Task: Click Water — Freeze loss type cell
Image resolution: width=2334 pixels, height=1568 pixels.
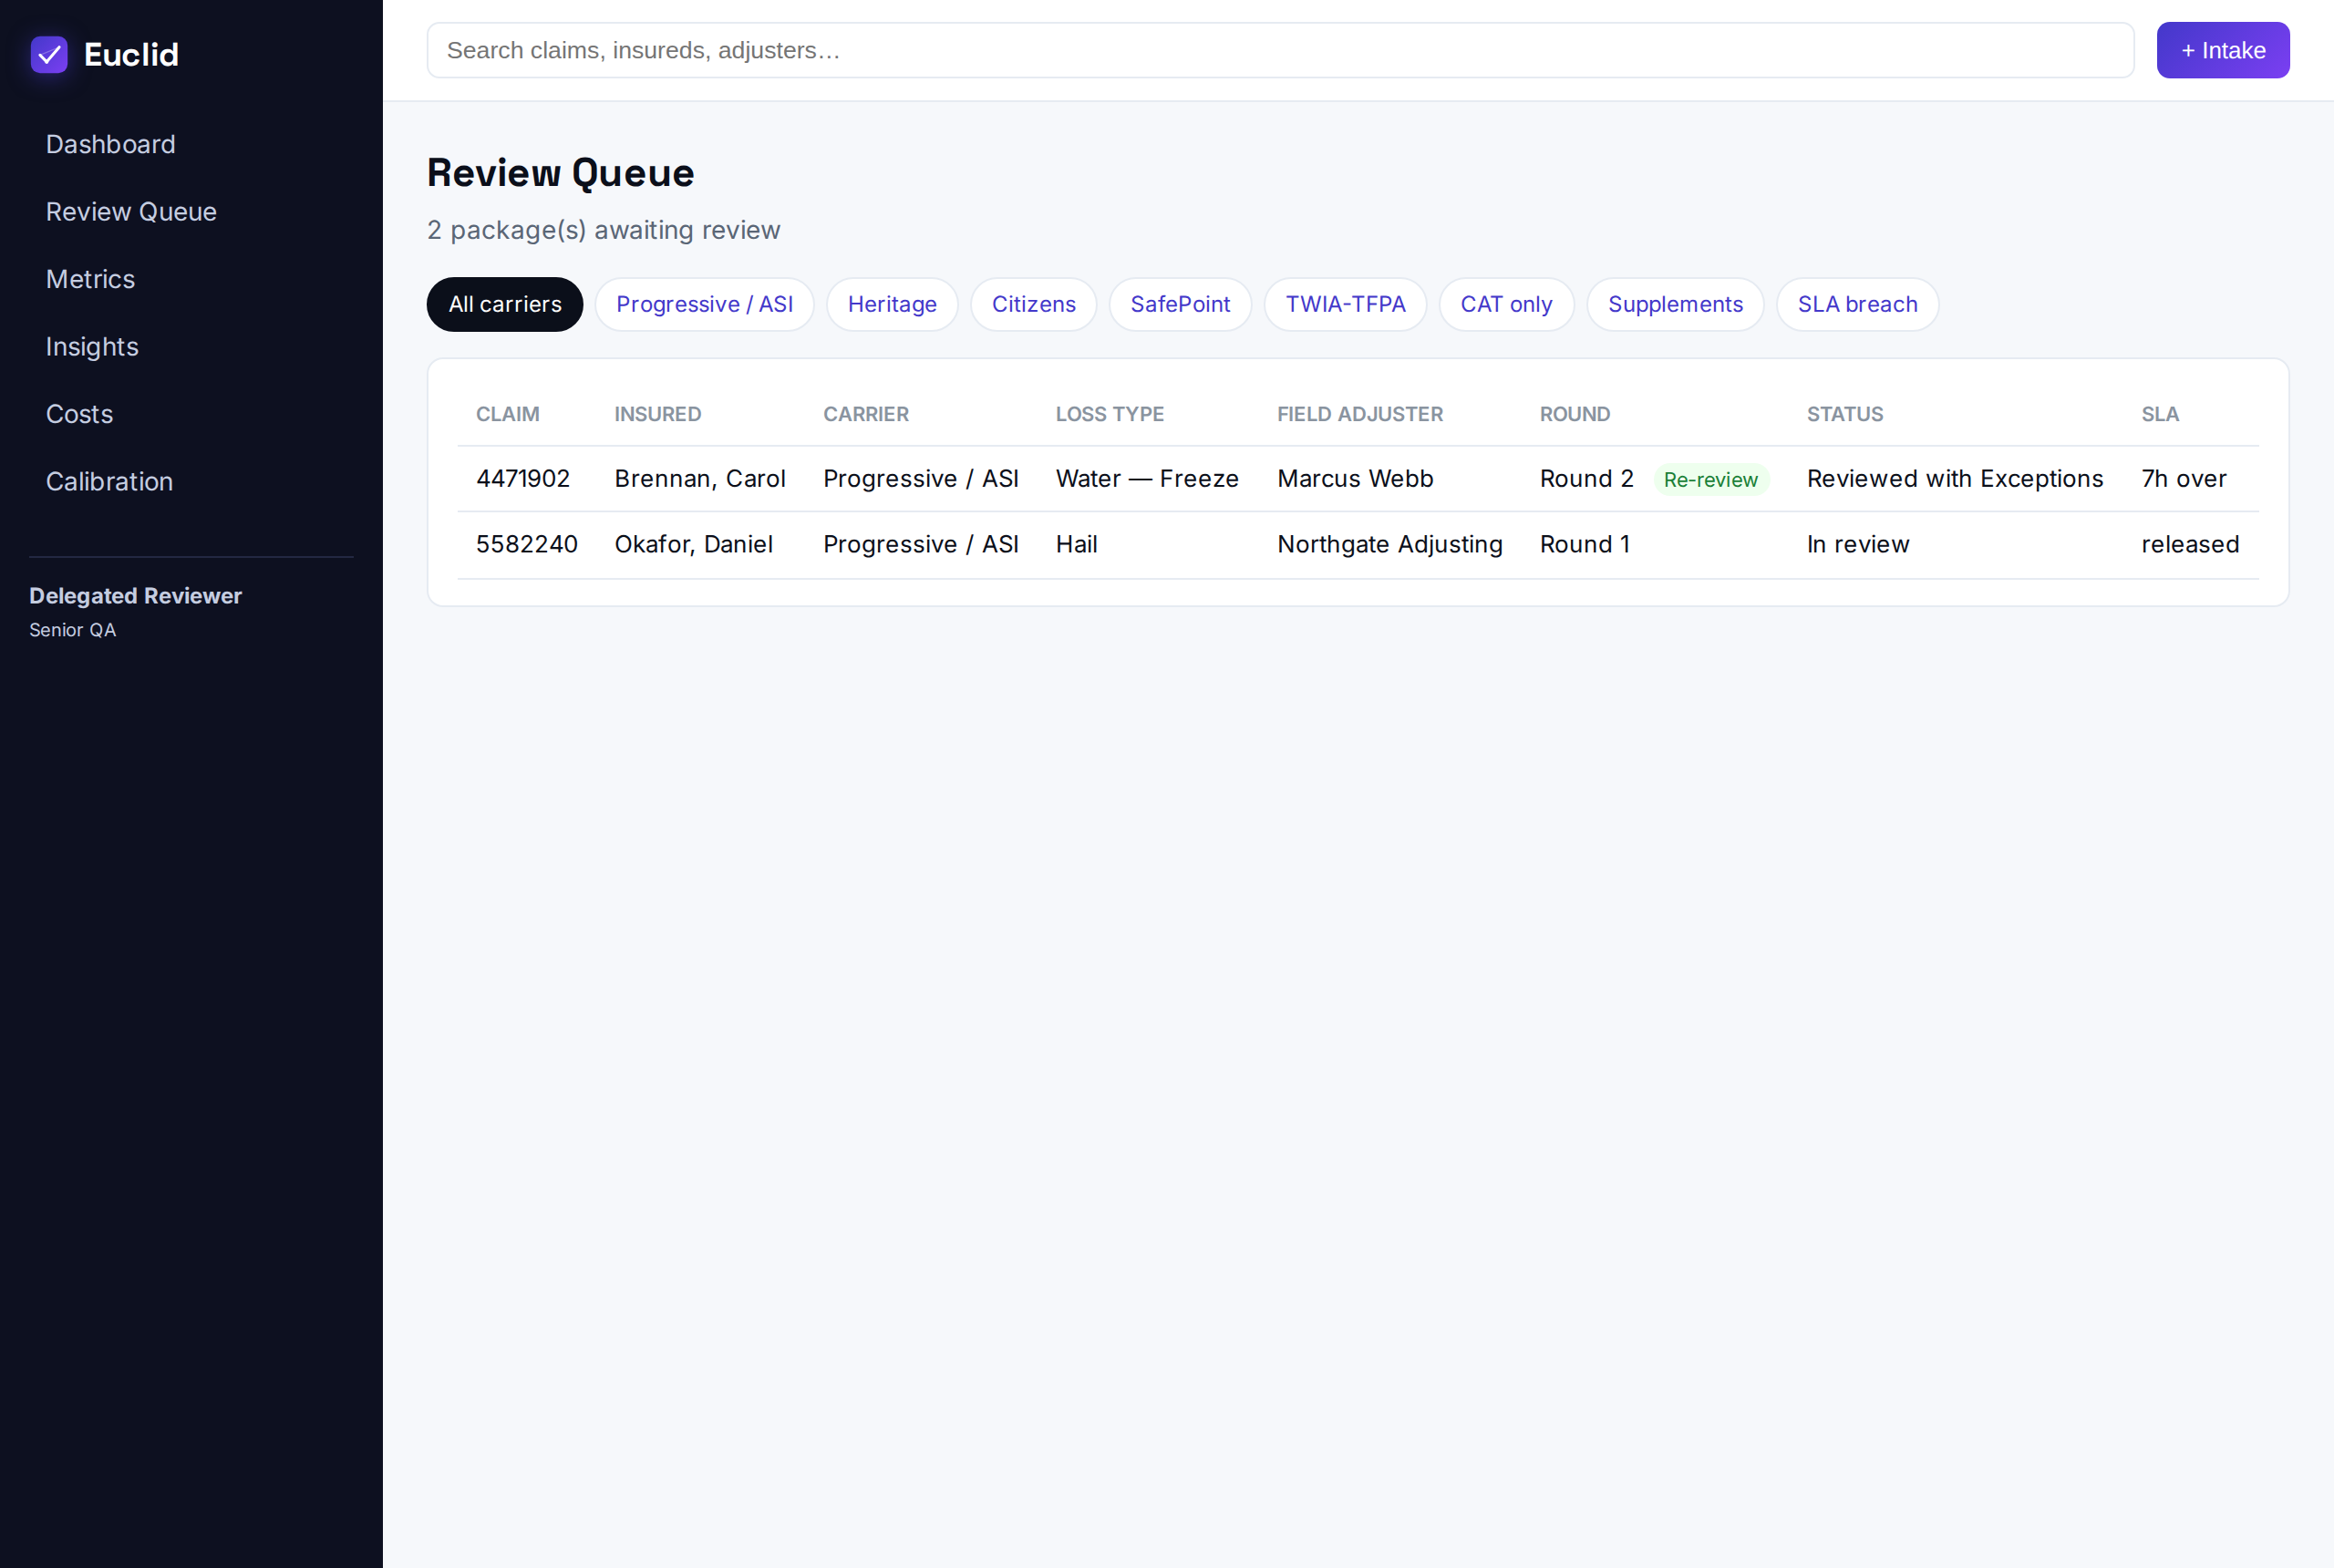Action: pos(1147,479)
